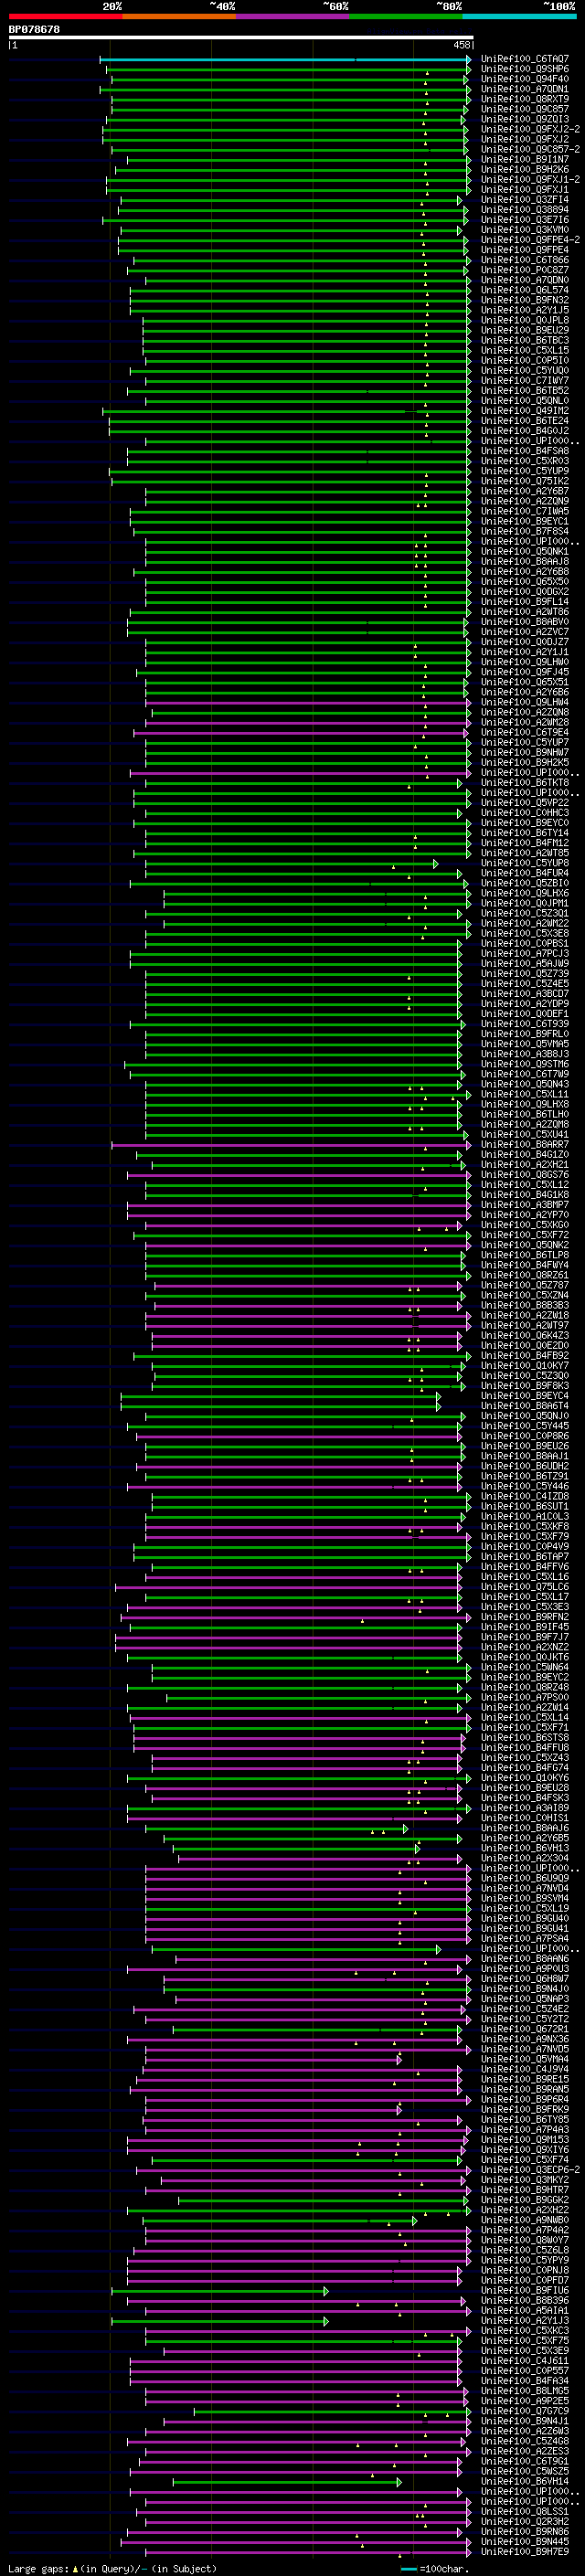585x2576 pixels.
Task: Pick hit name UniRef100_B6TB52
Action: pos(524,391)
